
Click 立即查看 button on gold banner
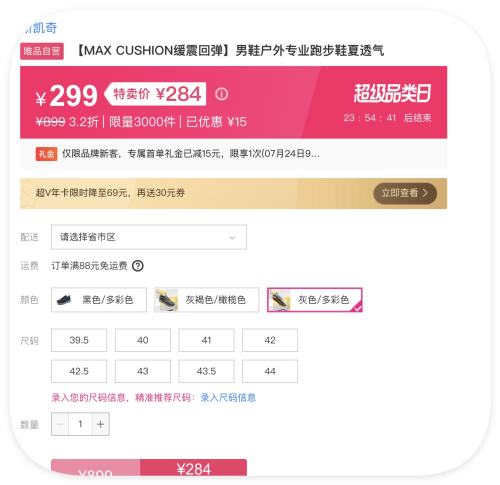tap(405, 193)
